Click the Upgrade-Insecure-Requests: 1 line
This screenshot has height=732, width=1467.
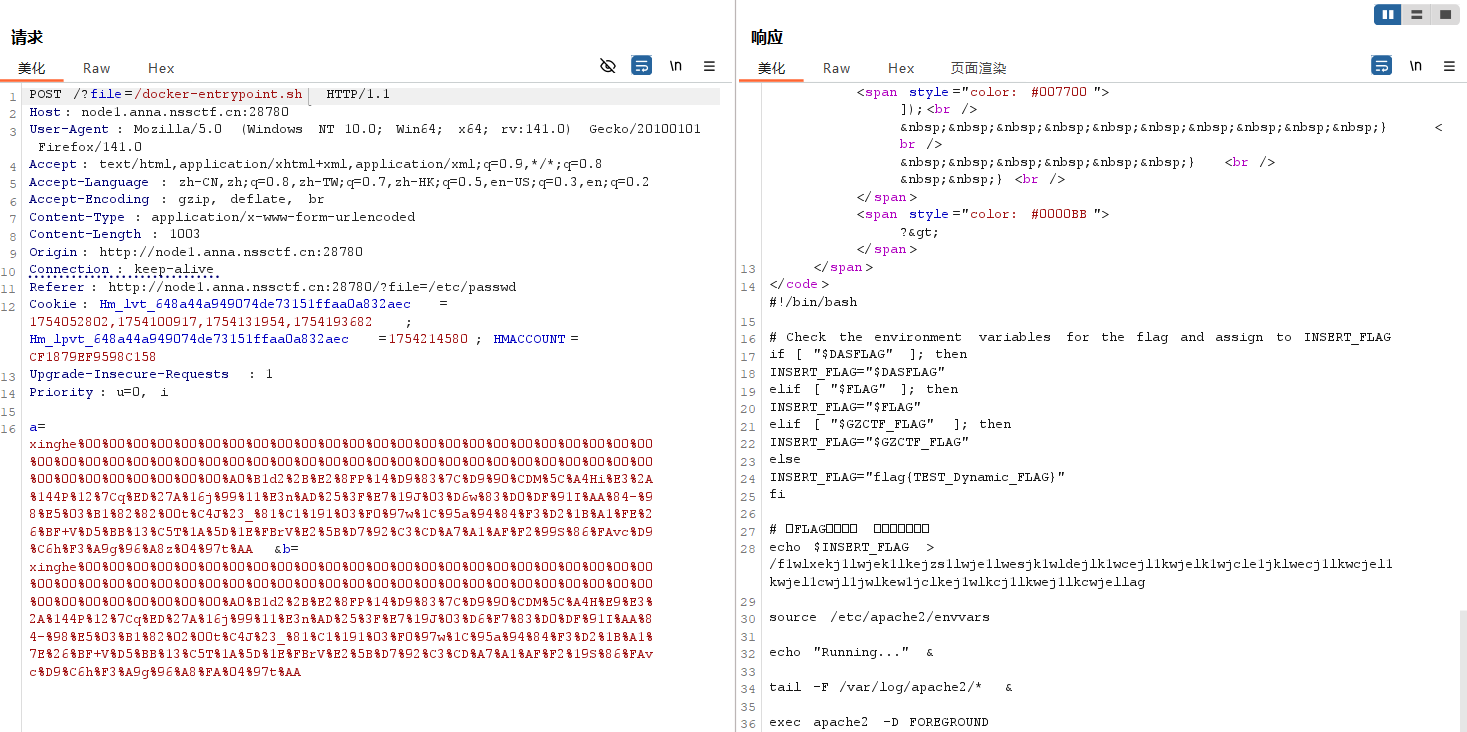click(151, 374)
